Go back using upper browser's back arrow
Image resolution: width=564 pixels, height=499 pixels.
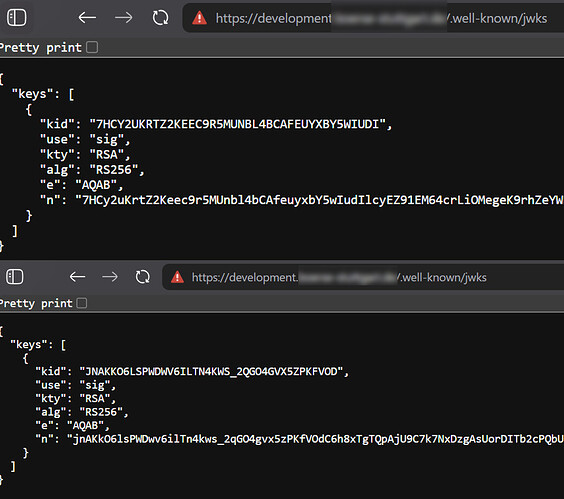[87, 17]
